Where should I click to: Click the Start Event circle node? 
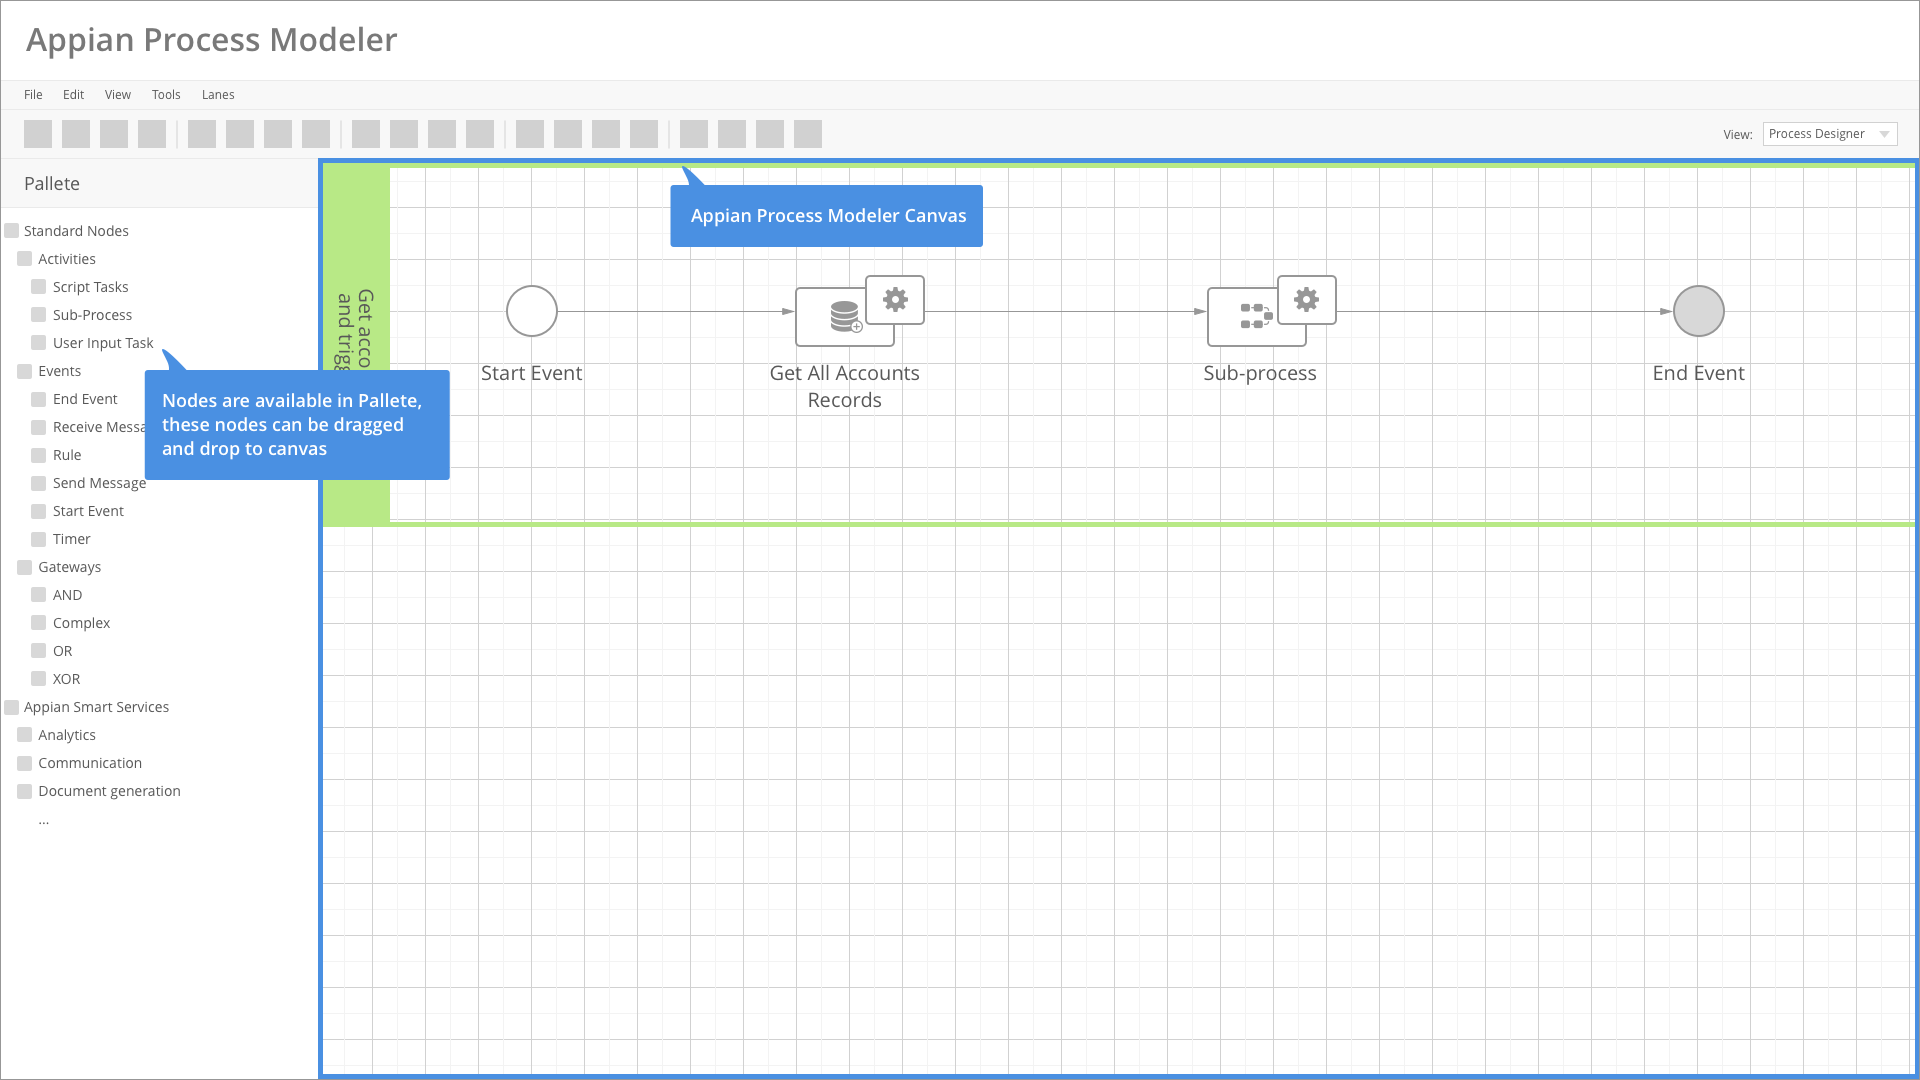click(531, 311)
